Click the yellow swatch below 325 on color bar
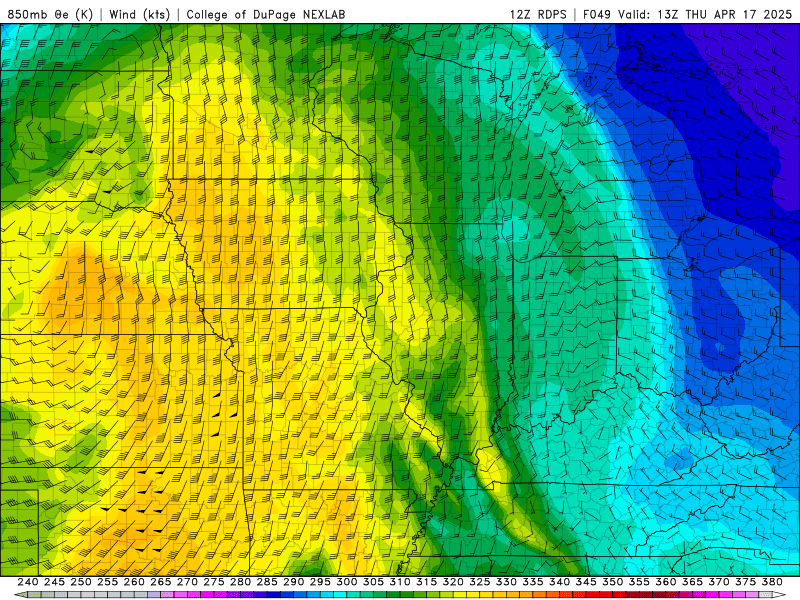 [473, 595]
